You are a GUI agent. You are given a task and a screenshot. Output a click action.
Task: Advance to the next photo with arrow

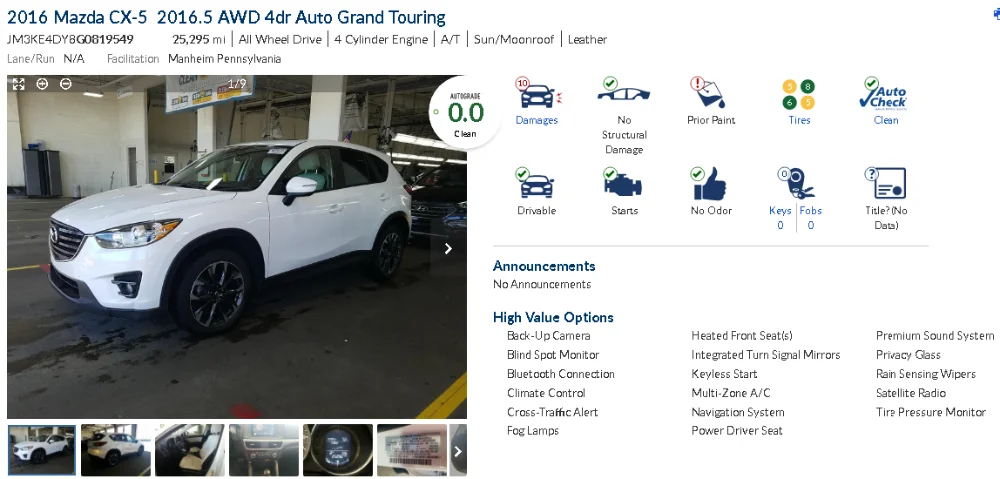click(x=448, y=249)
